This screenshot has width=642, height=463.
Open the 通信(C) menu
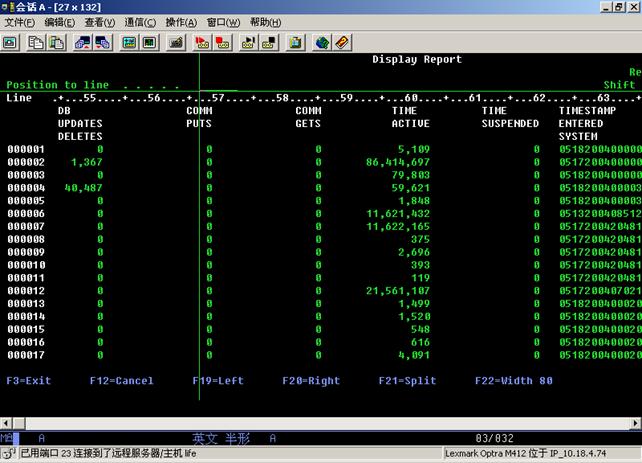(x=140, y=23)
